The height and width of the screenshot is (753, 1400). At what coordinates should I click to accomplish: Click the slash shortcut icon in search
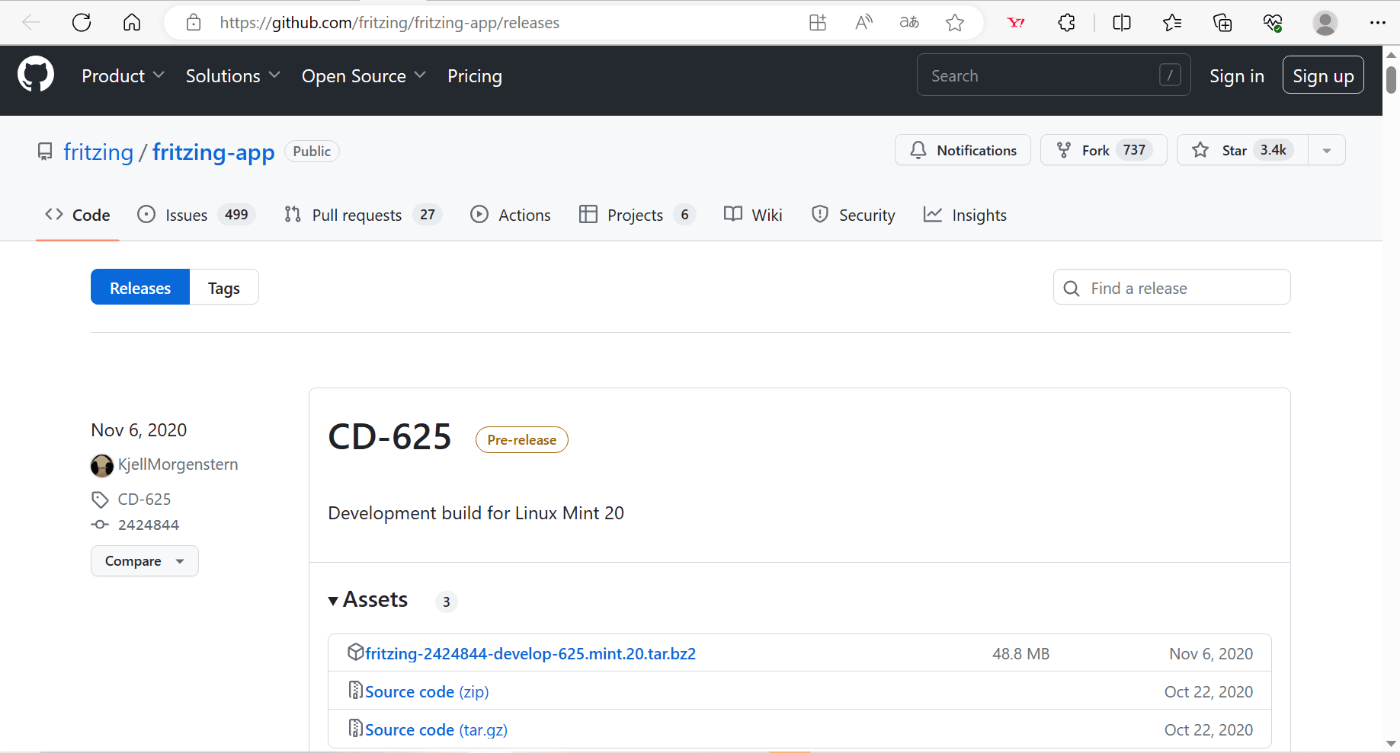point(1169,75)
